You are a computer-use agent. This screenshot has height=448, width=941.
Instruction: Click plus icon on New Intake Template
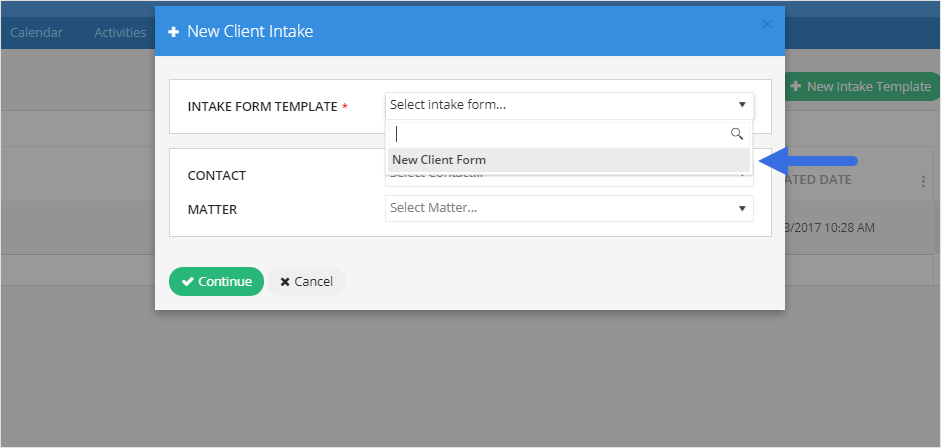tap(796, 86)
